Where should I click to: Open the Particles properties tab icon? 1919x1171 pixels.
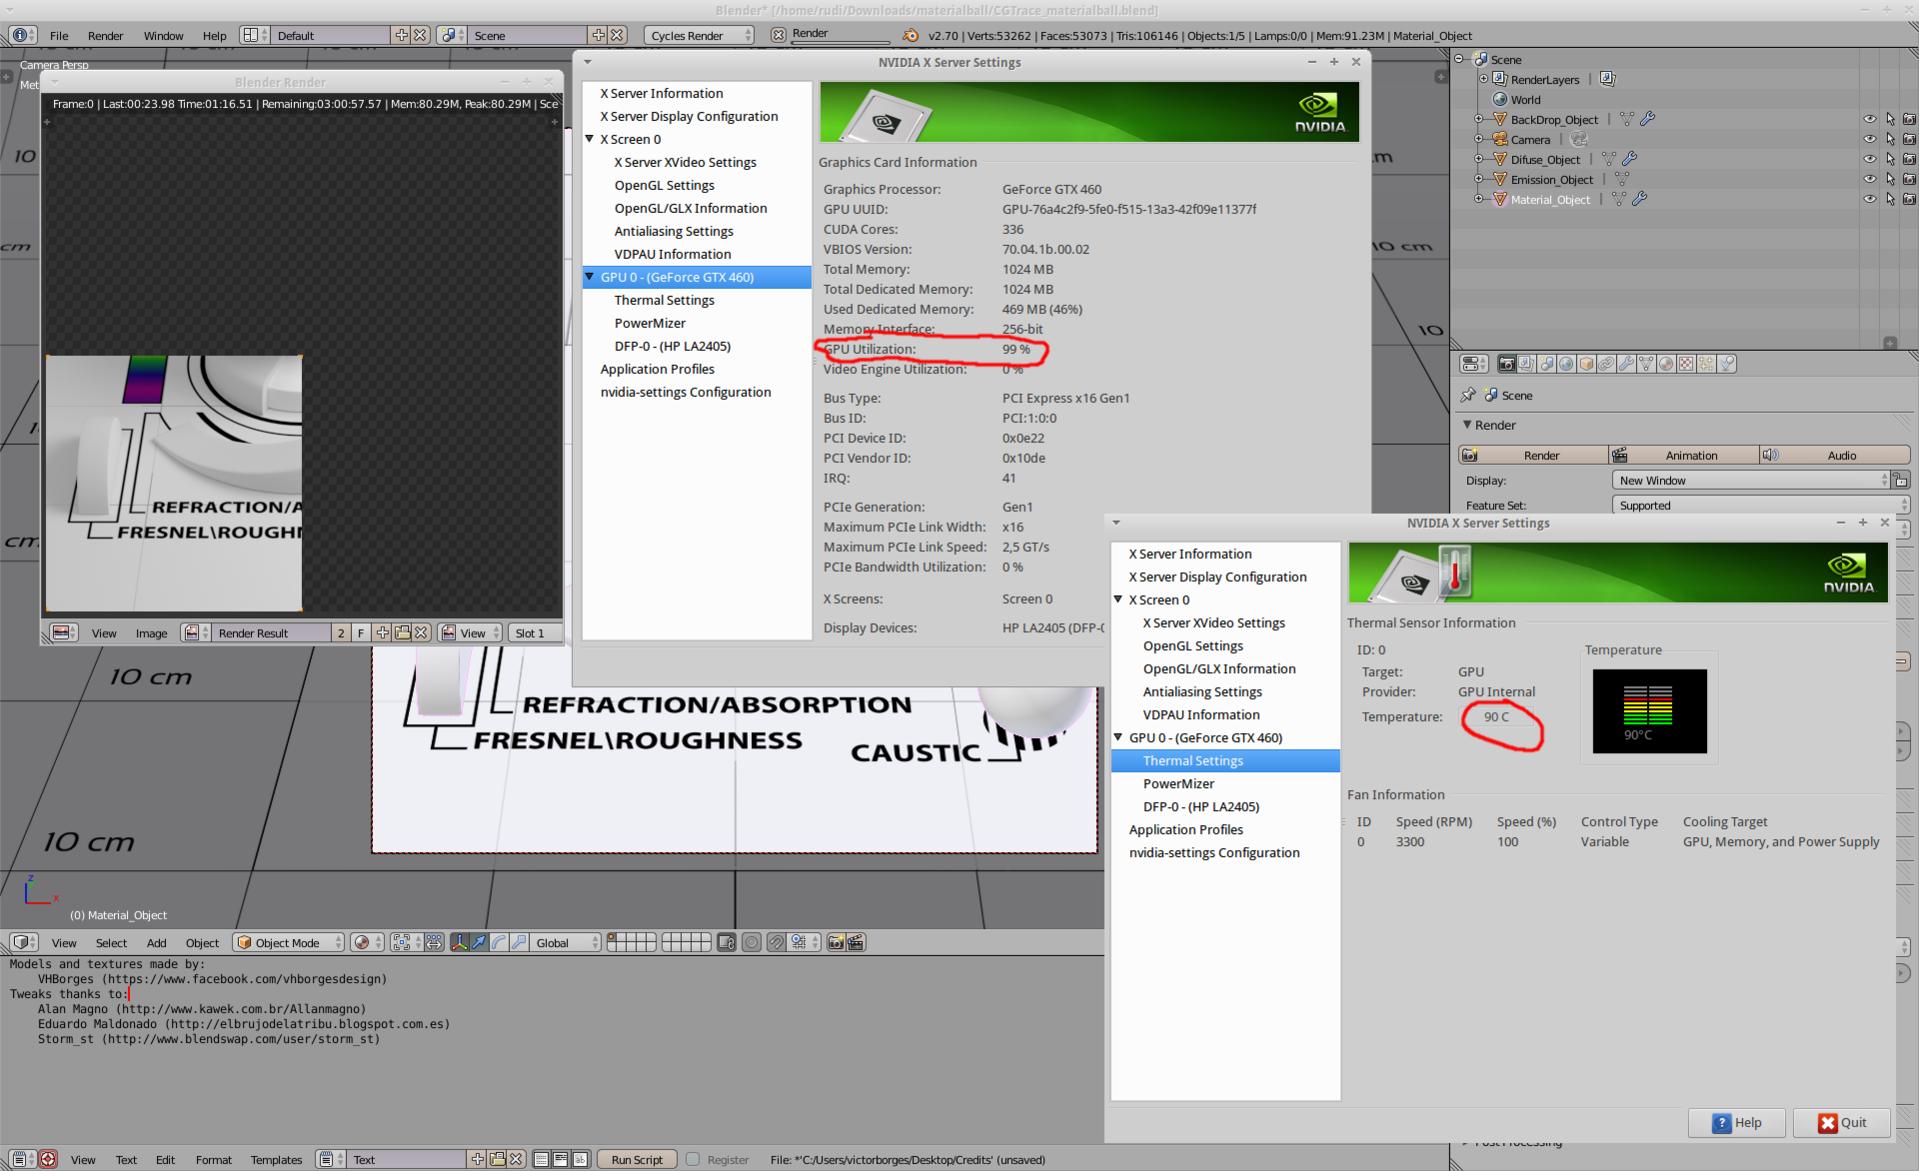[1706, 364]
